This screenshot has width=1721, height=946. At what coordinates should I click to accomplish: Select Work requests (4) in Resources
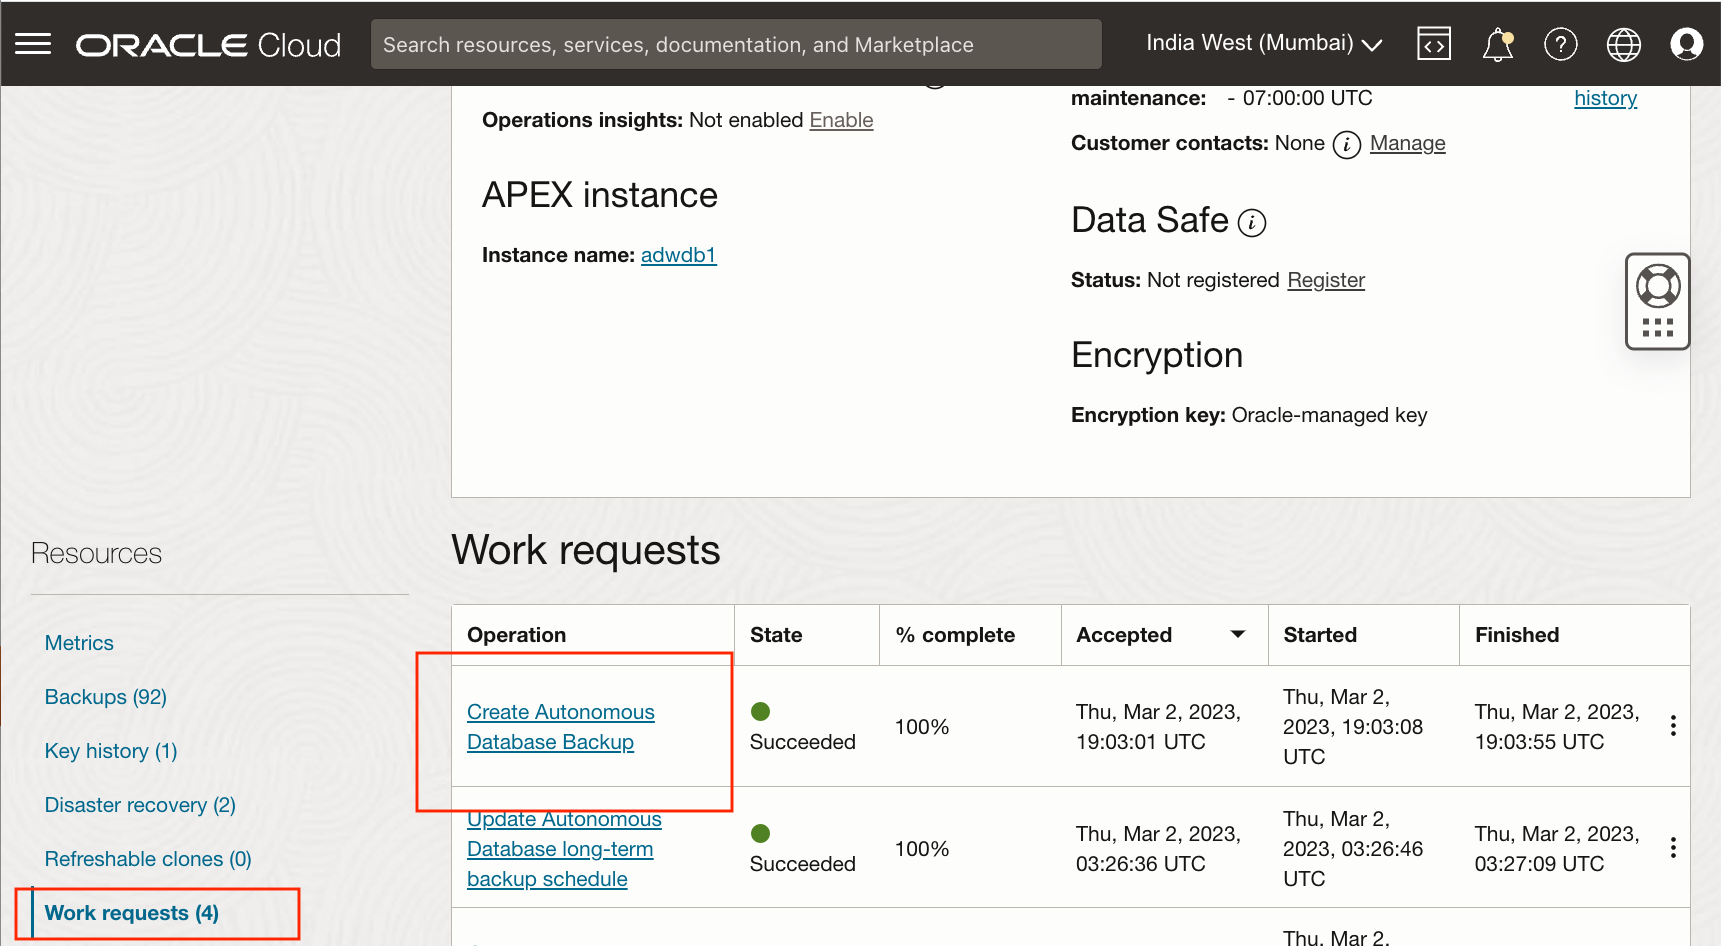click(132, 913)
